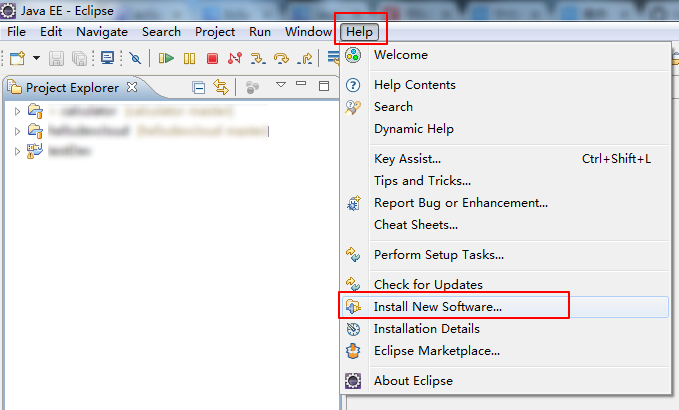Click the Step Return icon
Image resolution: width=679 pixels, height=410 pixels.
pos(305,58)
